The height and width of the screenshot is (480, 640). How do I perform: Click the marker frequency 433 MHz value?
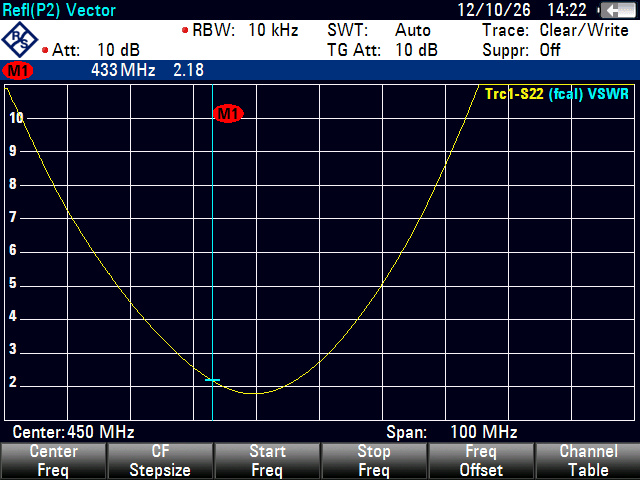coord(123,70)
